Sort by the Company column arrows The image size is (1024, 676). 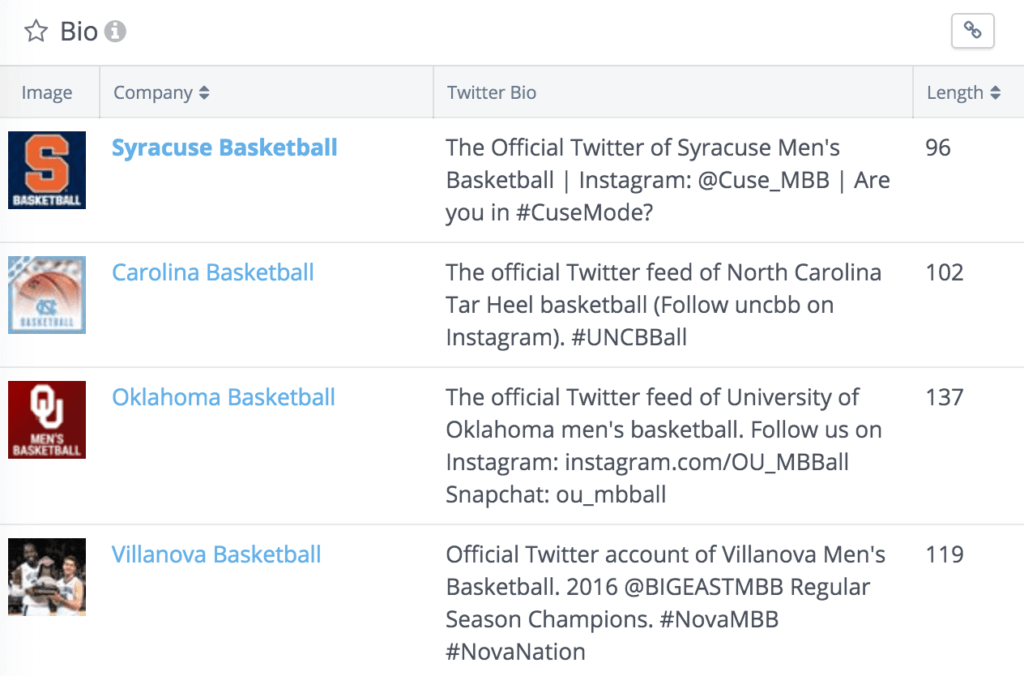pyautogui.click(x=204, y=93)
